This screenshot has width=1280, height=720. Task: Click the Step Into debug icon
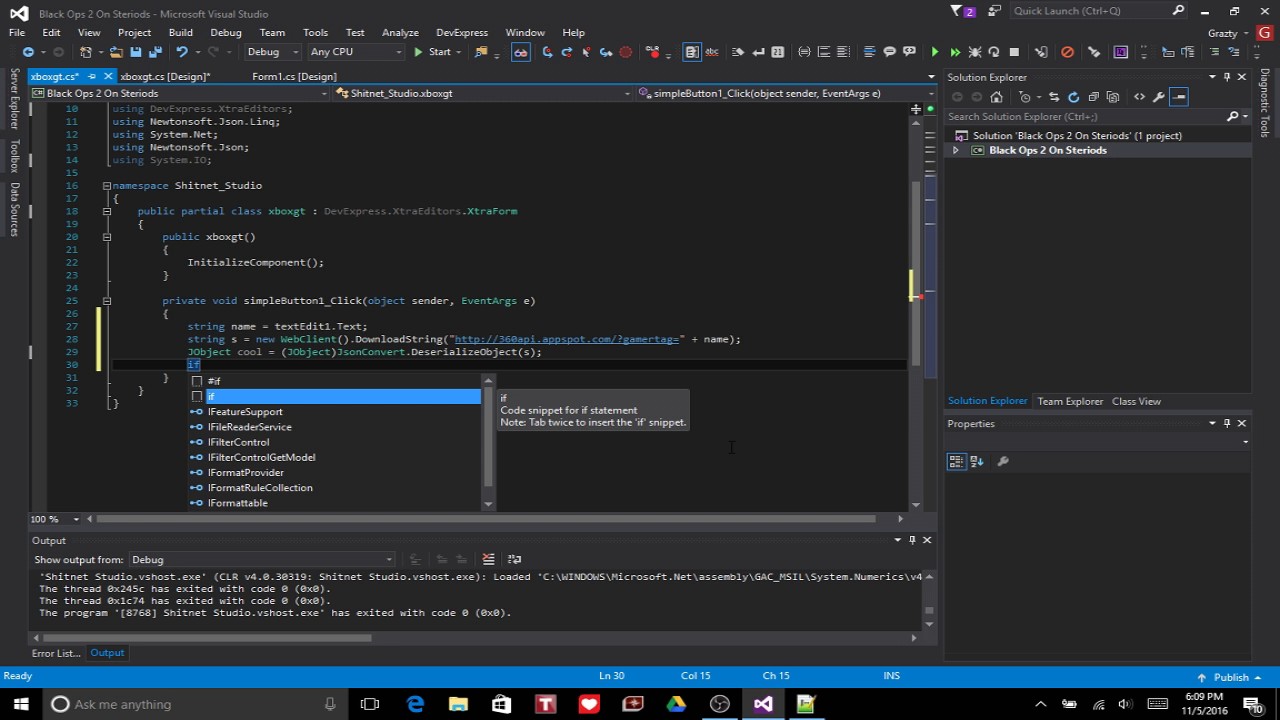pos(547,52)
